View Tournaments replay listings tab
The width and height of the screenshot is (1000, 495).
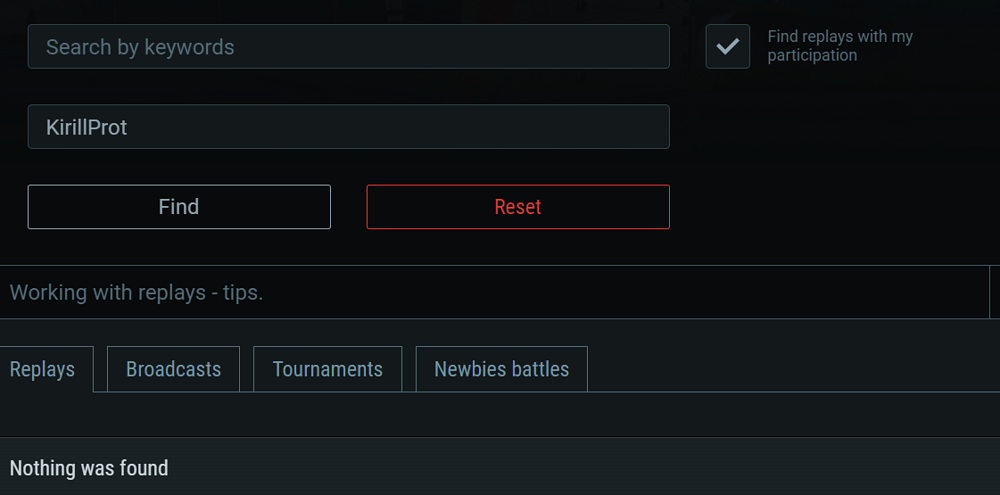(x=327, y=369)
